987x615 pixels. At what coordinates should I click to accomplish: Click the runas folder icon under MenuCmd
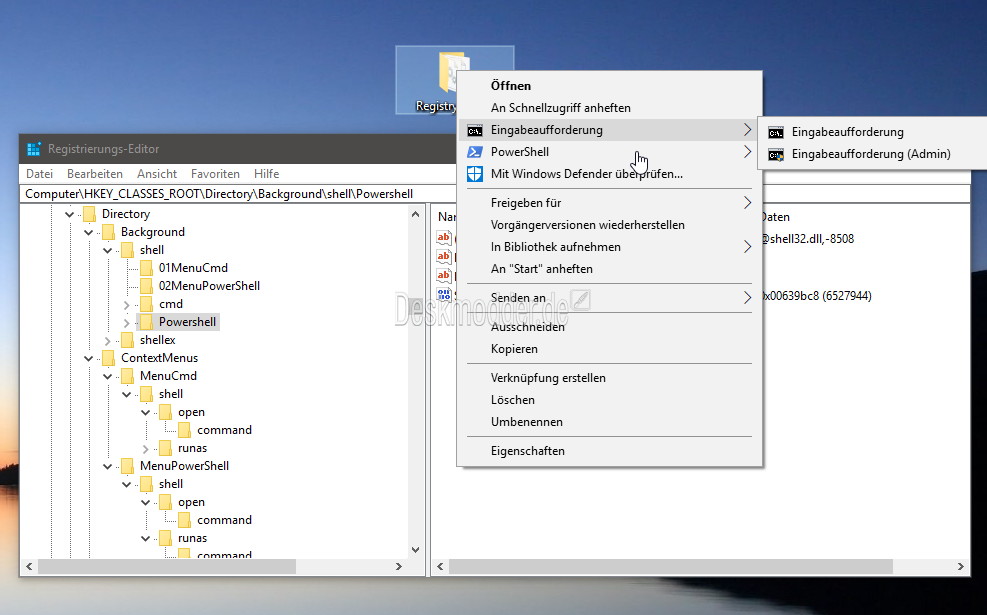[165, 448]
